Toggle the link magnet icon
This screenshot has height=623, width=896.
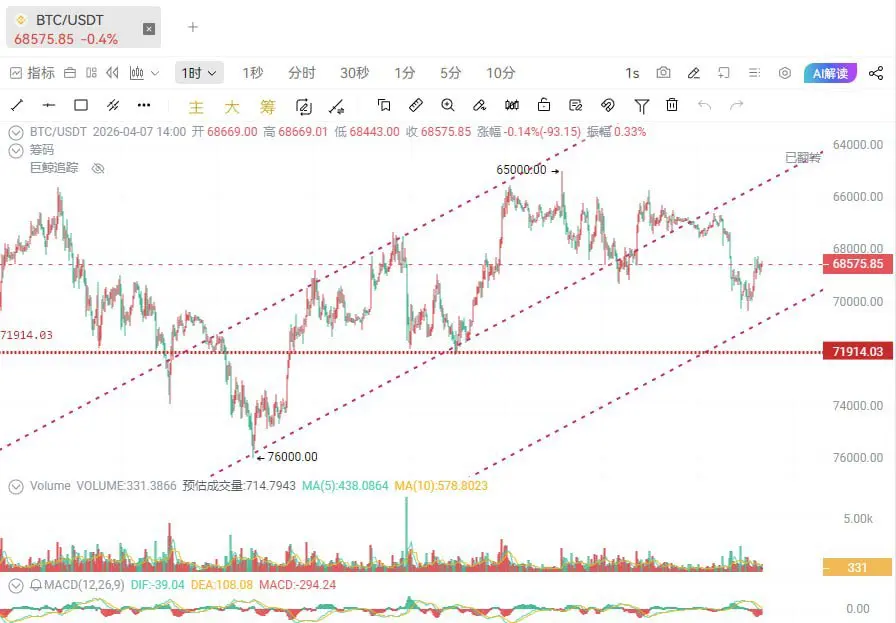(607, 105)
